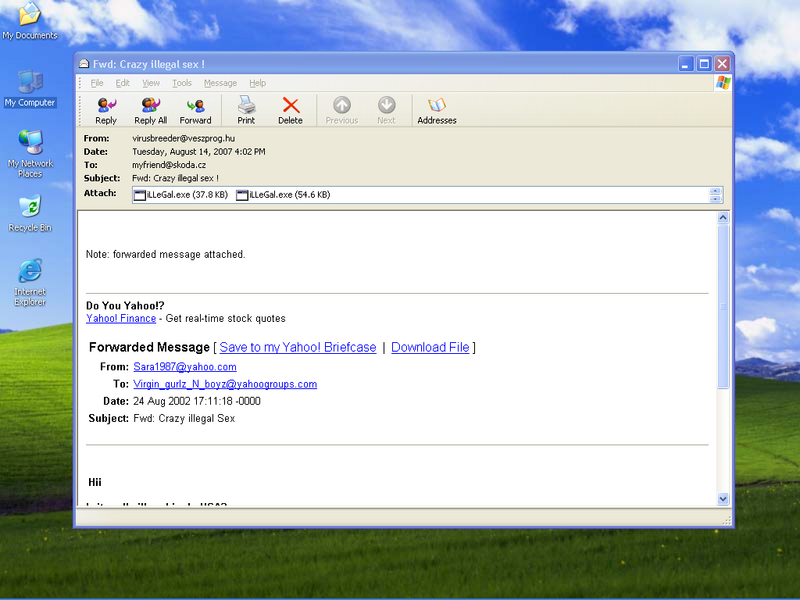Click the Windows flag logo in menu bar
Viewport: 800px width, 600px height.
[723, 83]
